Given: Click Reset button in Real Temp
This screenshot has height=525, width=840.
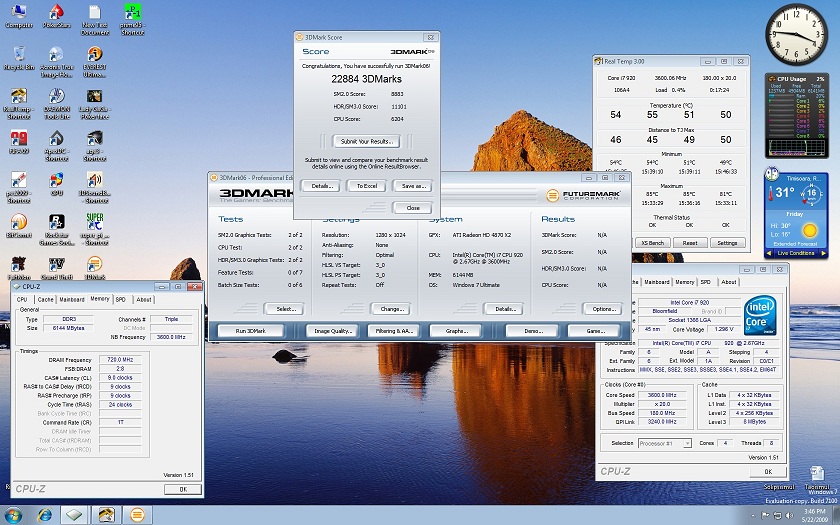Looking at the screenshot, I should (x=689, y=243).
